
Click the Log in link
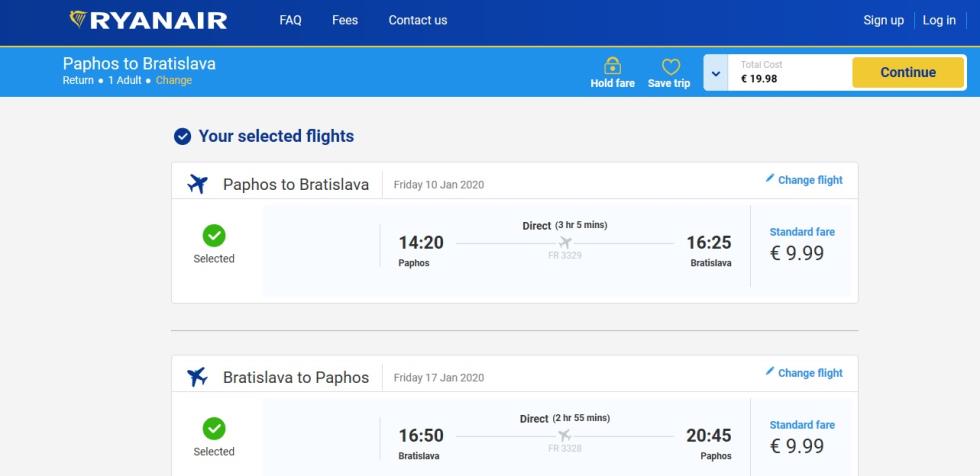tap(939, 20)
